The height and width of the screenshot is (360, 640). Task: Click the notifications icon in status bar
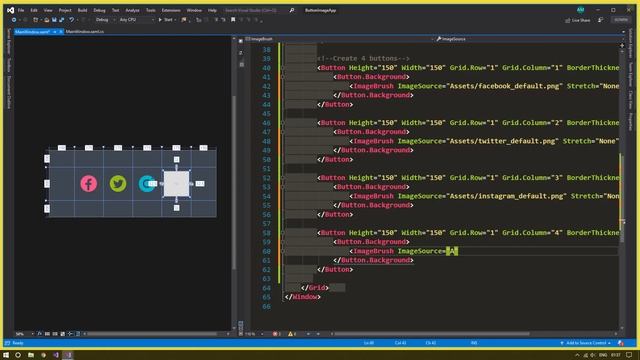621,343
